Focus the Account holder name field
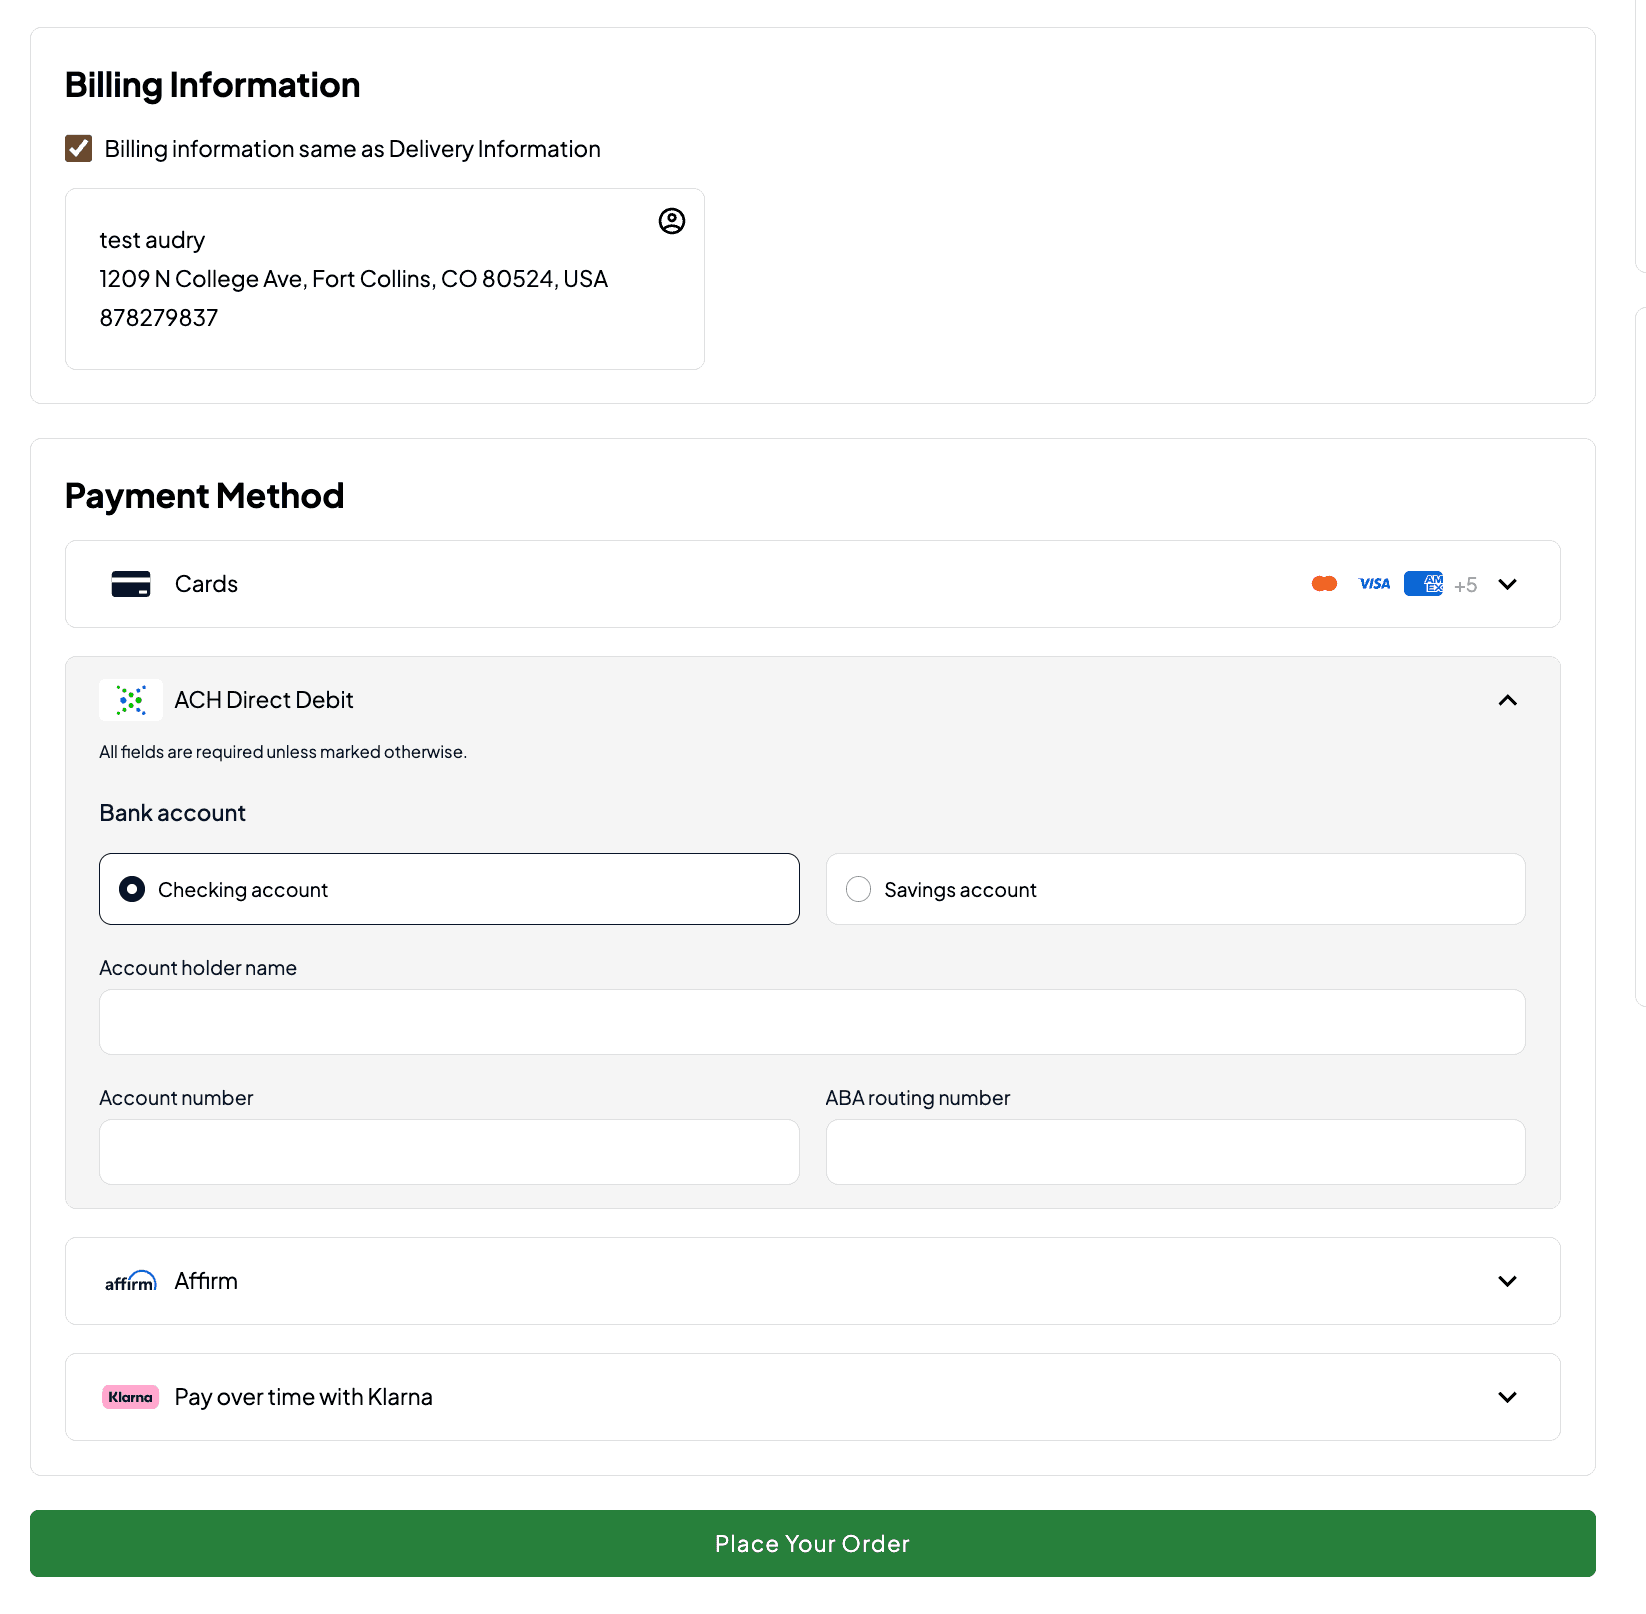 click(812, 1022)
